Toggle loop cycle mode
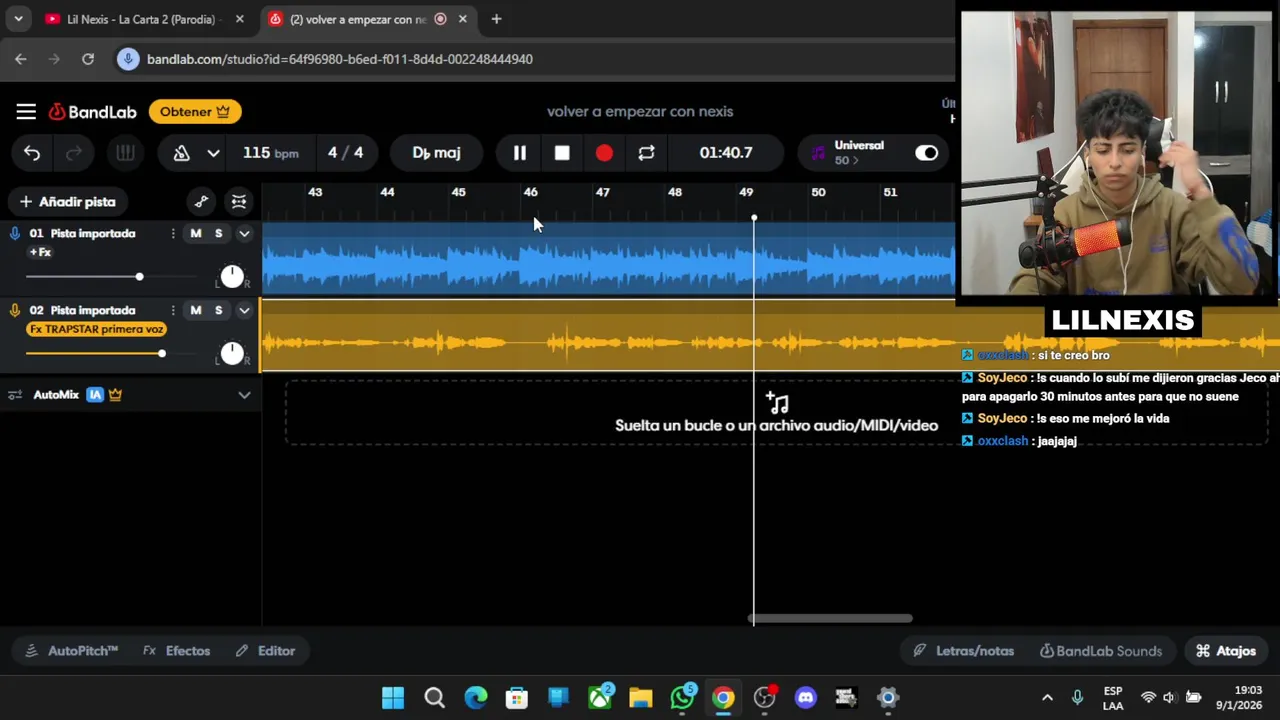The height and width of the screenshot is (720, 1280). tap(647, 153)
